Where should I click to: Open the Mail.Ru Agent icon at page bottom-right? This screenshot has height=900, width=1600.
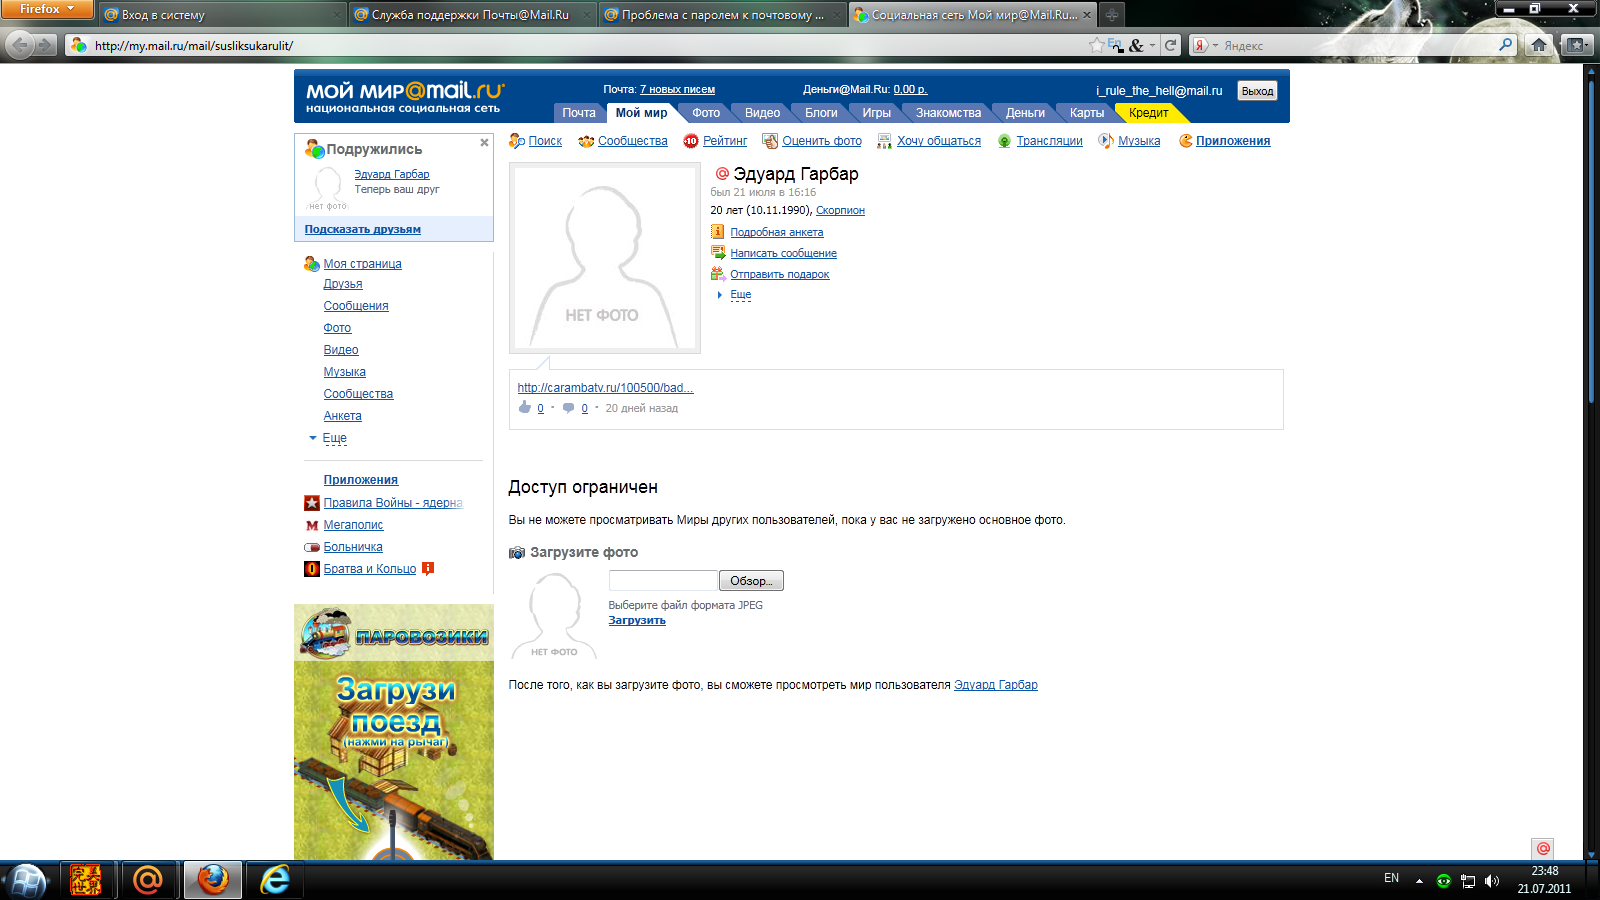(x=1543, y=848)
